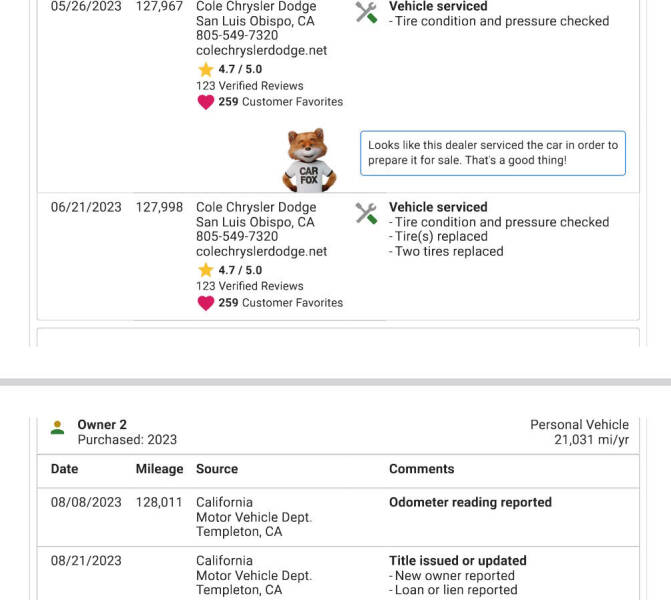Image resolution: width=671 pixels, height=600 pixels.
Task: Click the yellow star rating in 06/21/2023 entry
Action: pyautogui.click(x=206, y=270)
